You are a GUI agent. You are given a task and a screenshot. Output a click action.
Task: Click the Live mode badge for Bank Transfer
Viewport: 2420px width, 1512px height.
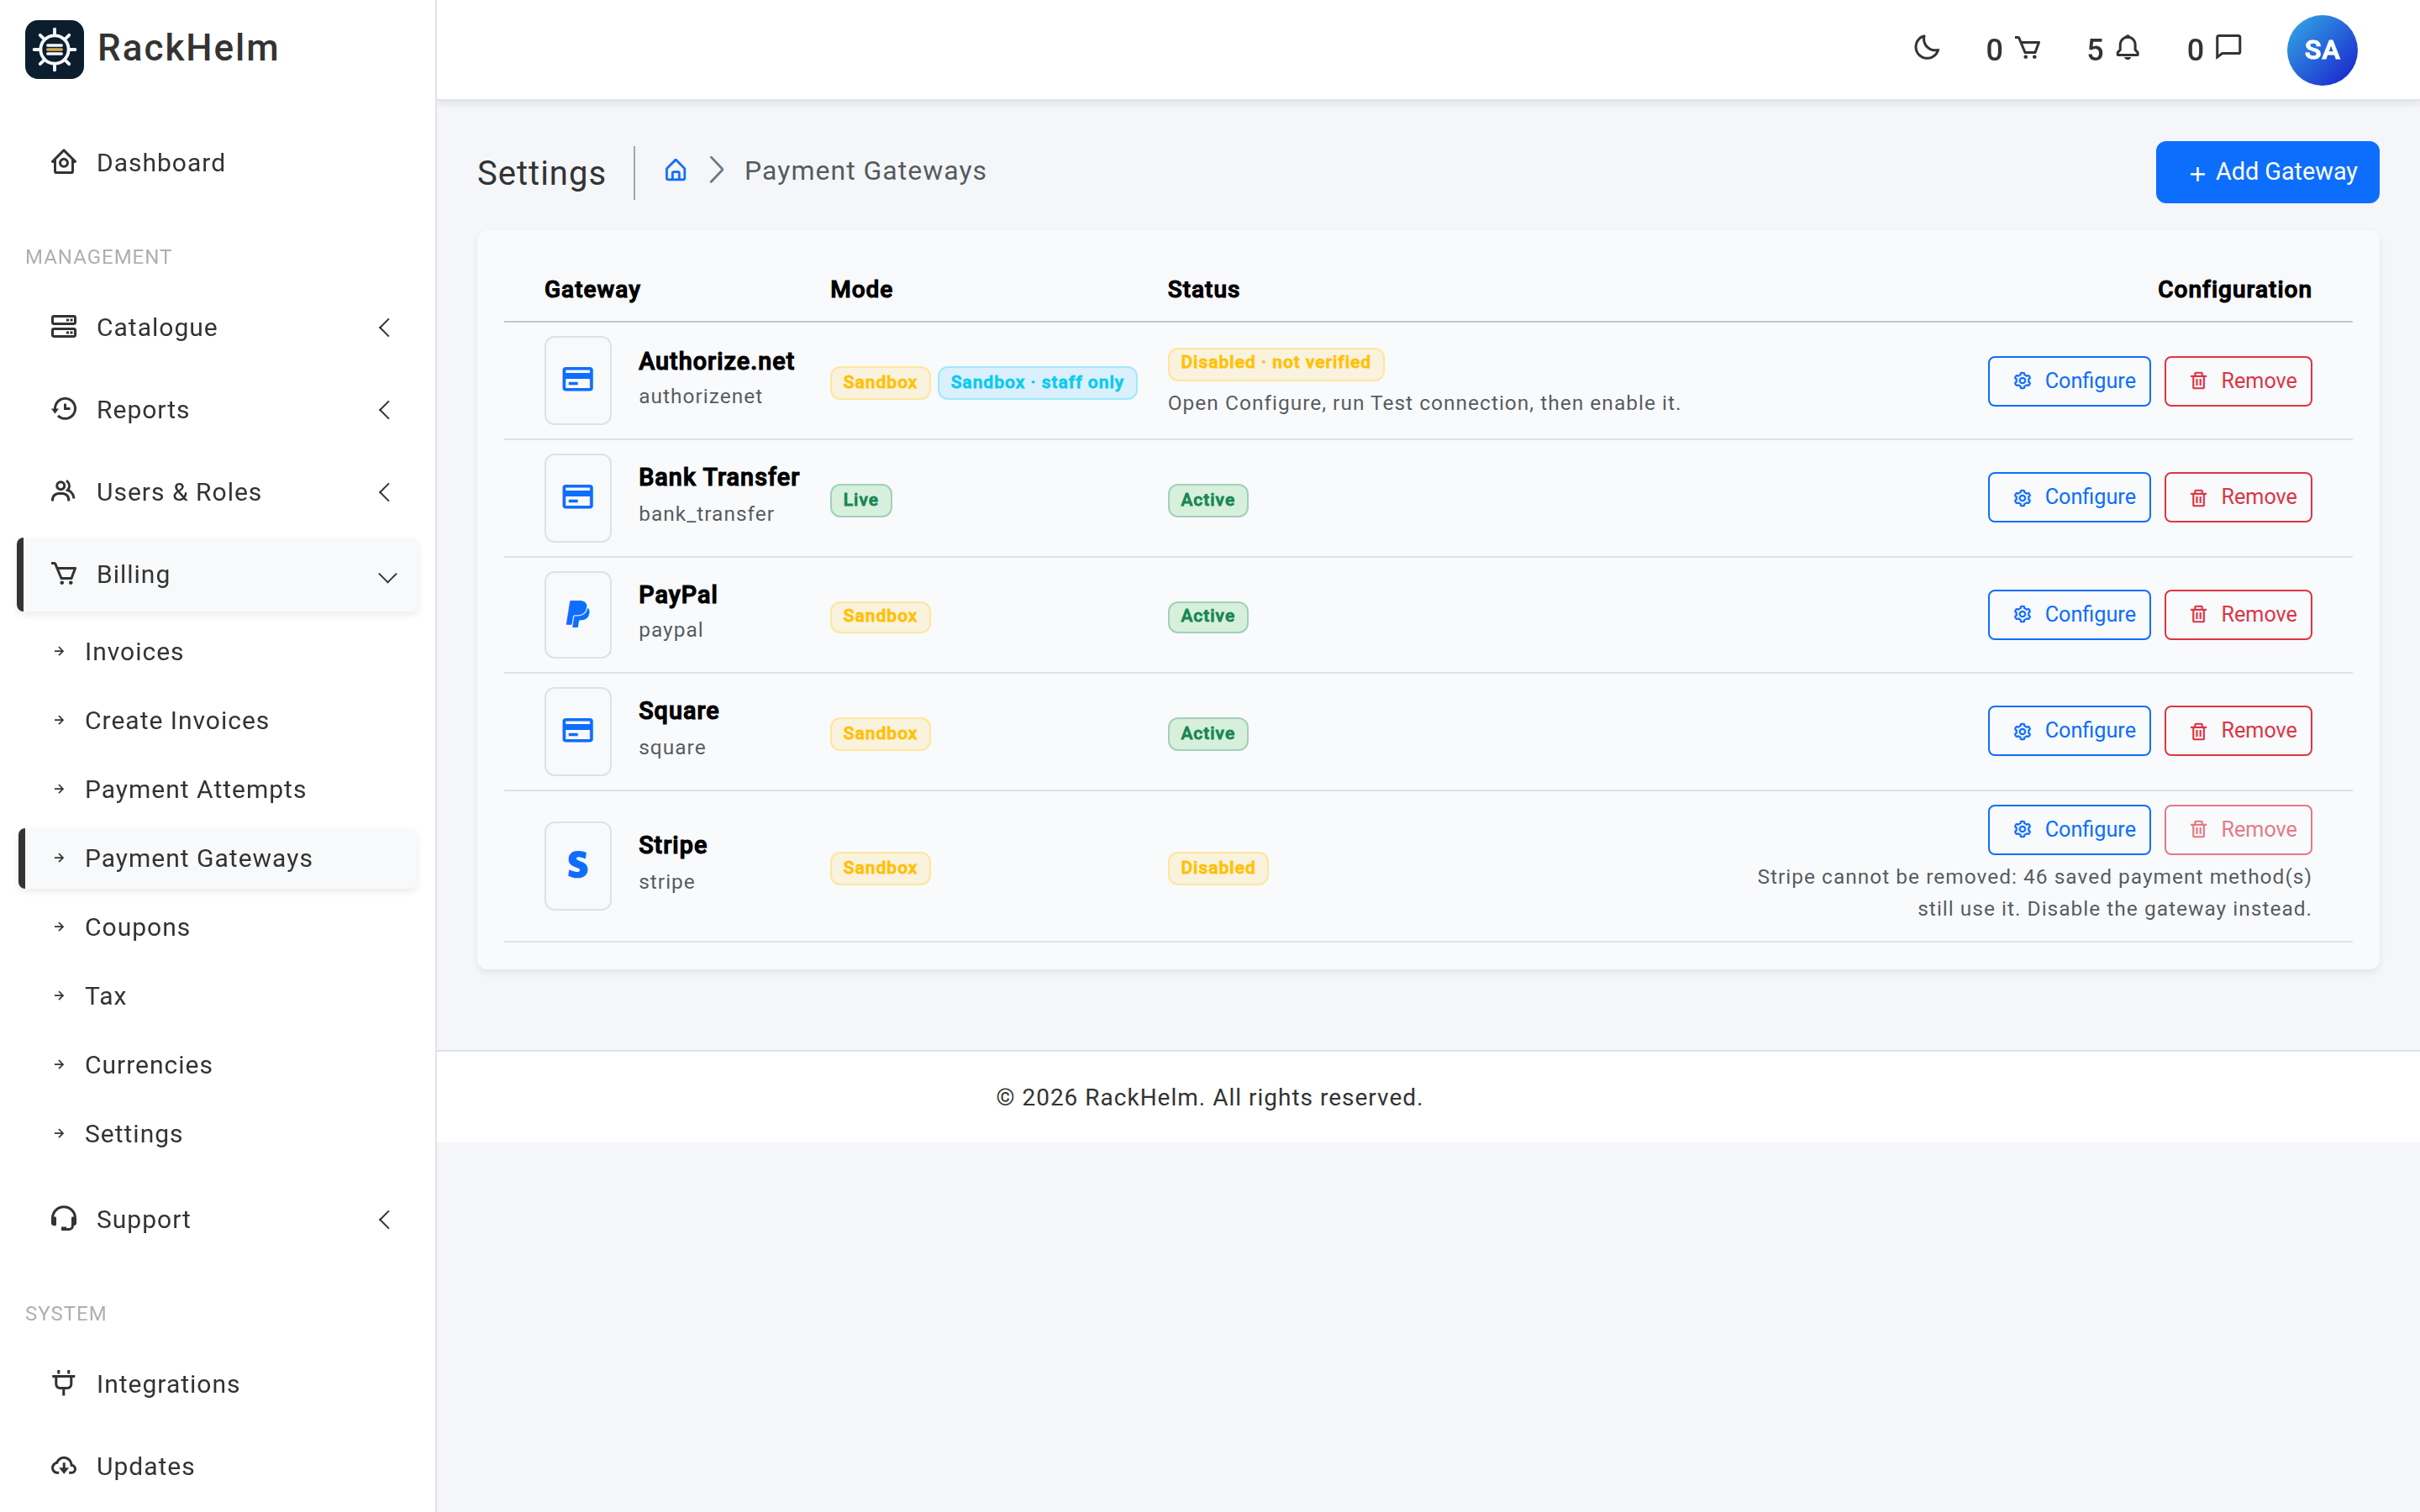click(860, 500)
